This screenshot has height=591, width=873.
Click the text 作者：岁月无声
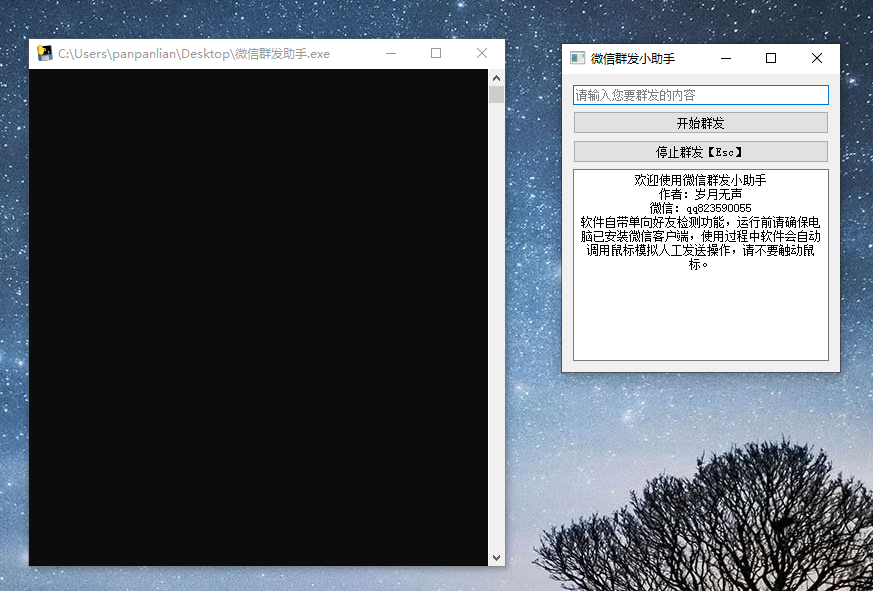tap(700, 194)
